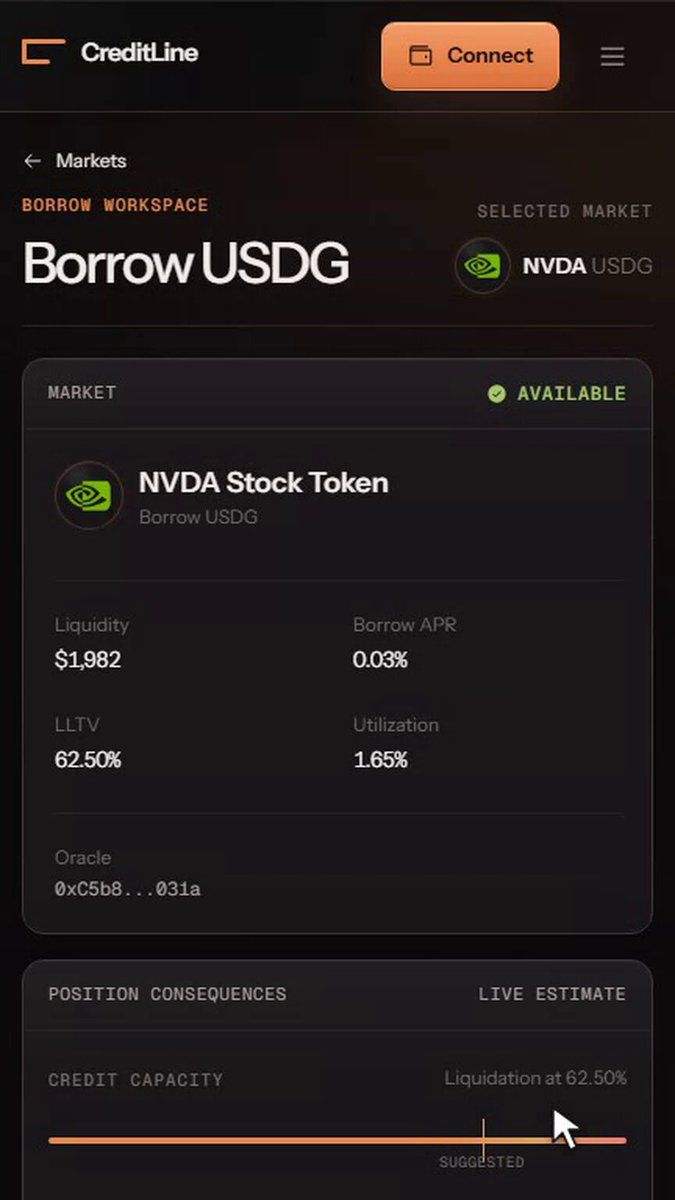Click the Live Estimate label
Screen dimensions: 675x1200
pyautogui.click(x=552, y=994)
